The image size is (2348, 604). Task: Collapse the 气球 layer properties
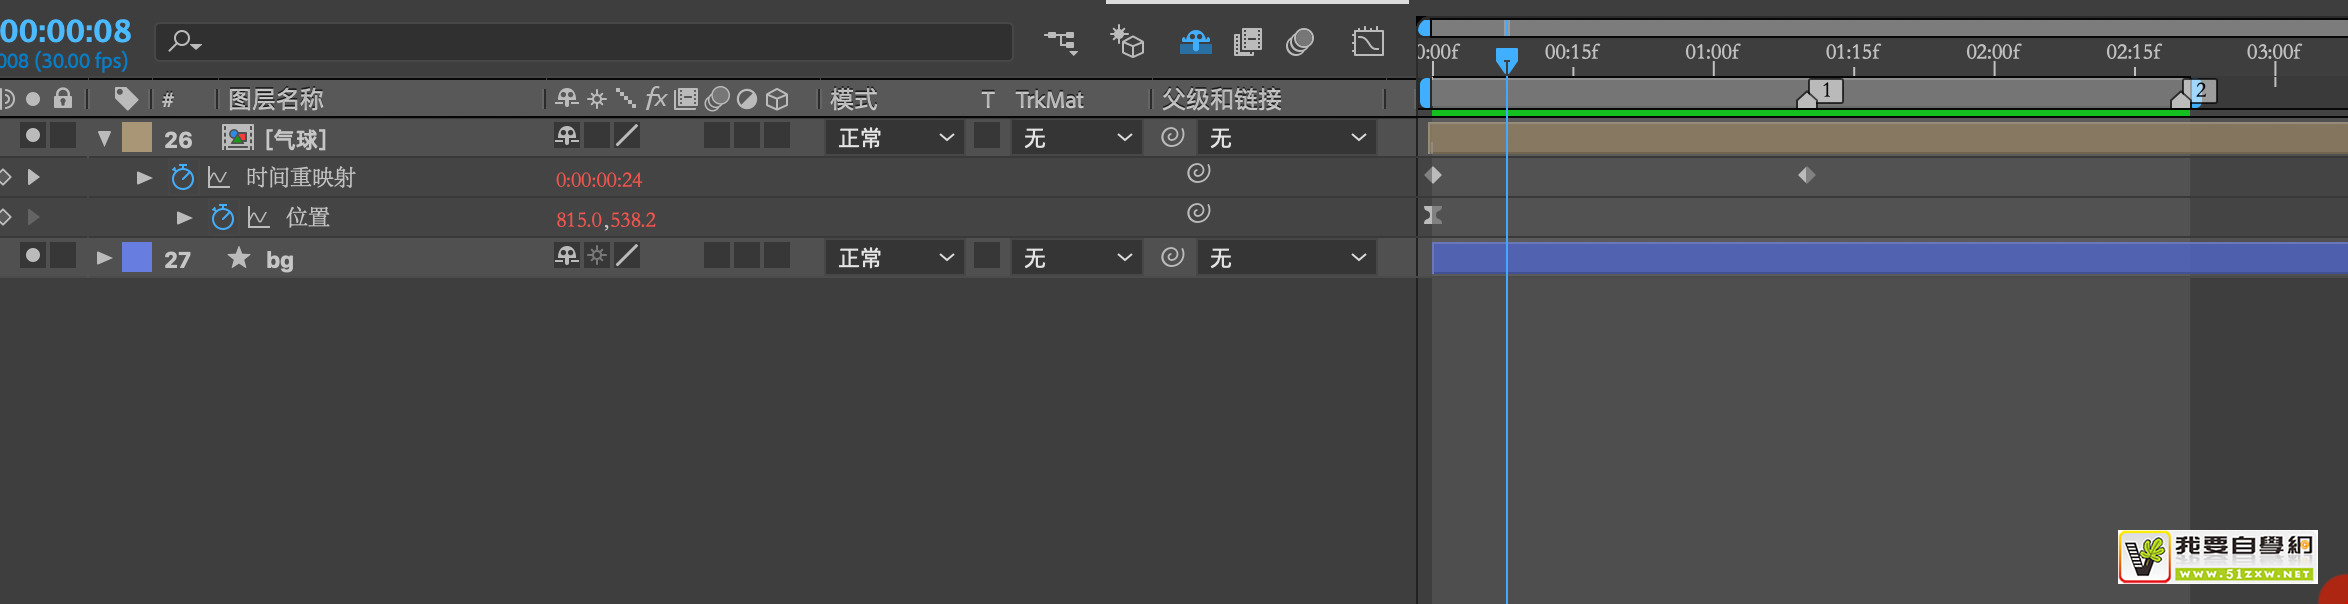pyautogui.click(x=104, y=138)
